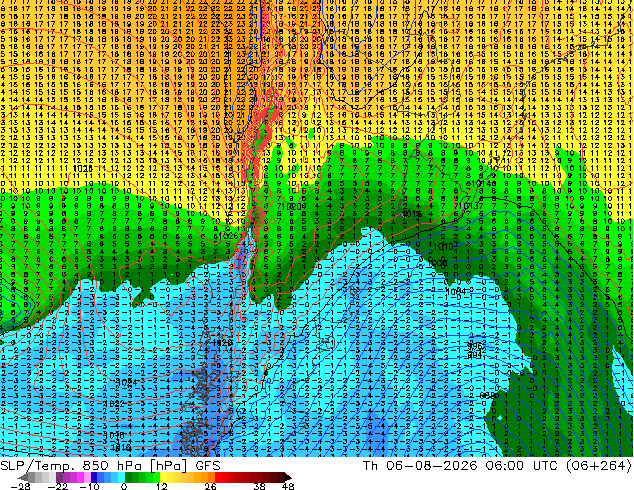Click the '48' legend value
The height and width of the screenshot is (490, 634).
pos(288,486)
